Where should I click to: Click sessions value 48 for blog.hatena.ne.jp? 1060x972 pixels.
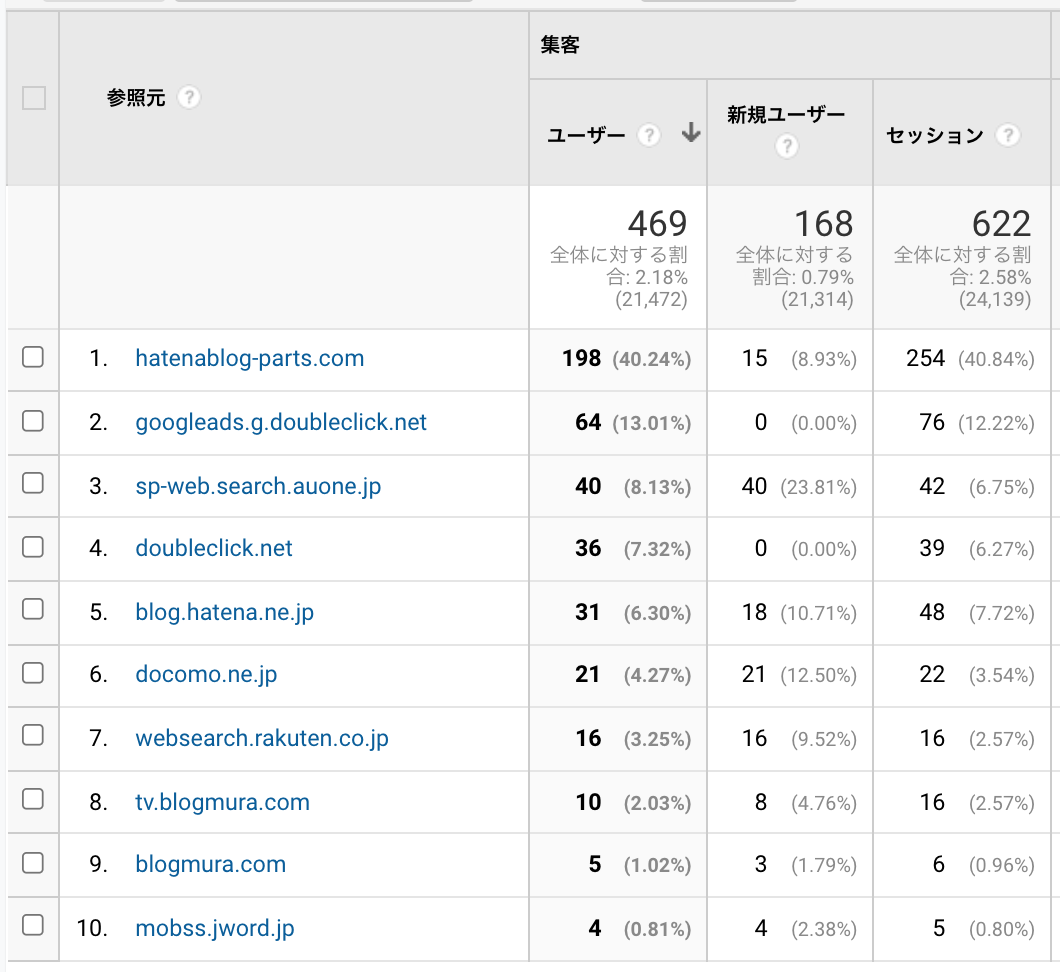click(x=932, y=612)
